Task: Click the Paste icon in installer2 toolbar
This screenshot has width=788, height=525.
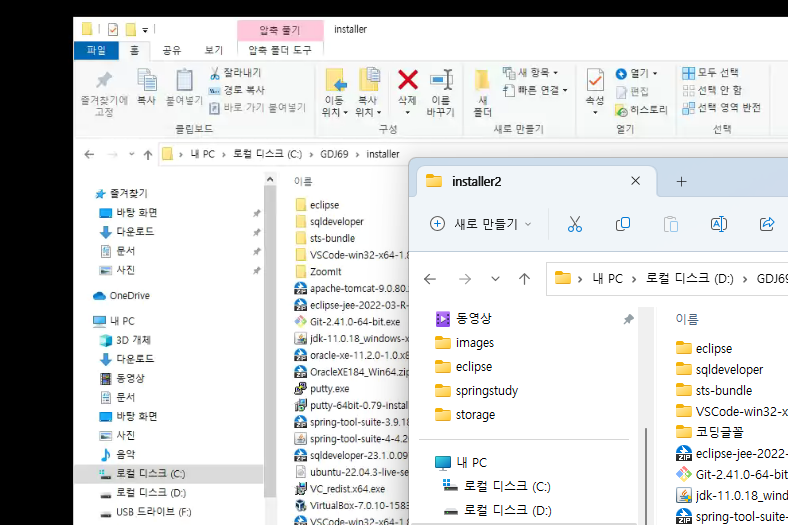Action: point(671,224)
